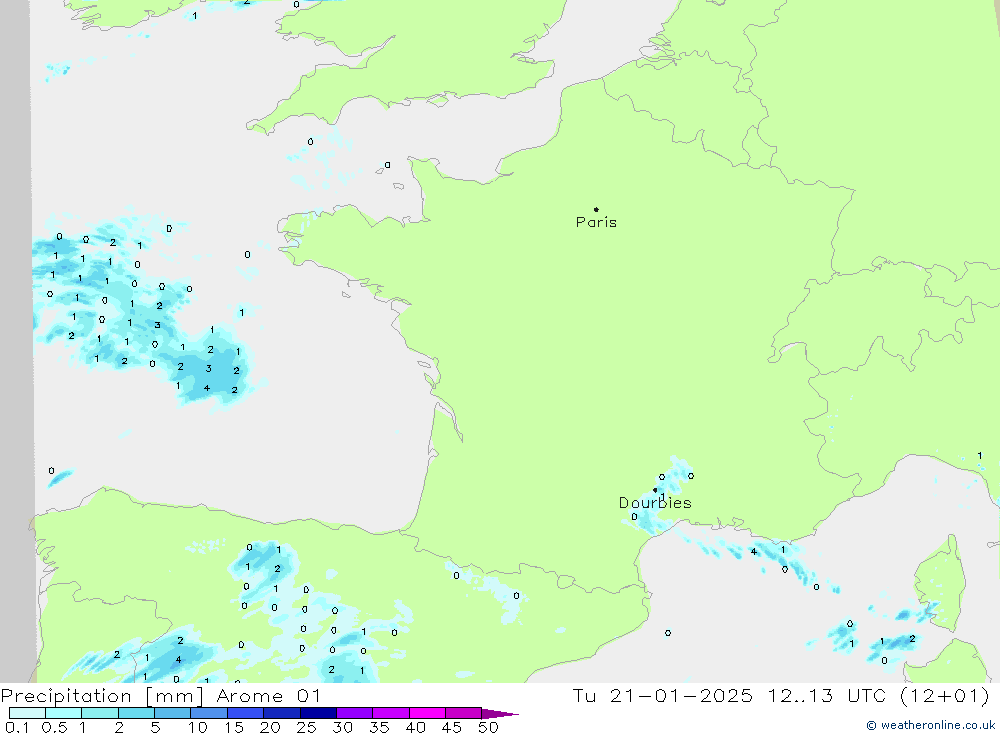The image size is (1000, 733).
Task: Click the '(12+01)' forecast offset text
Action: click(x=945, y=695)
